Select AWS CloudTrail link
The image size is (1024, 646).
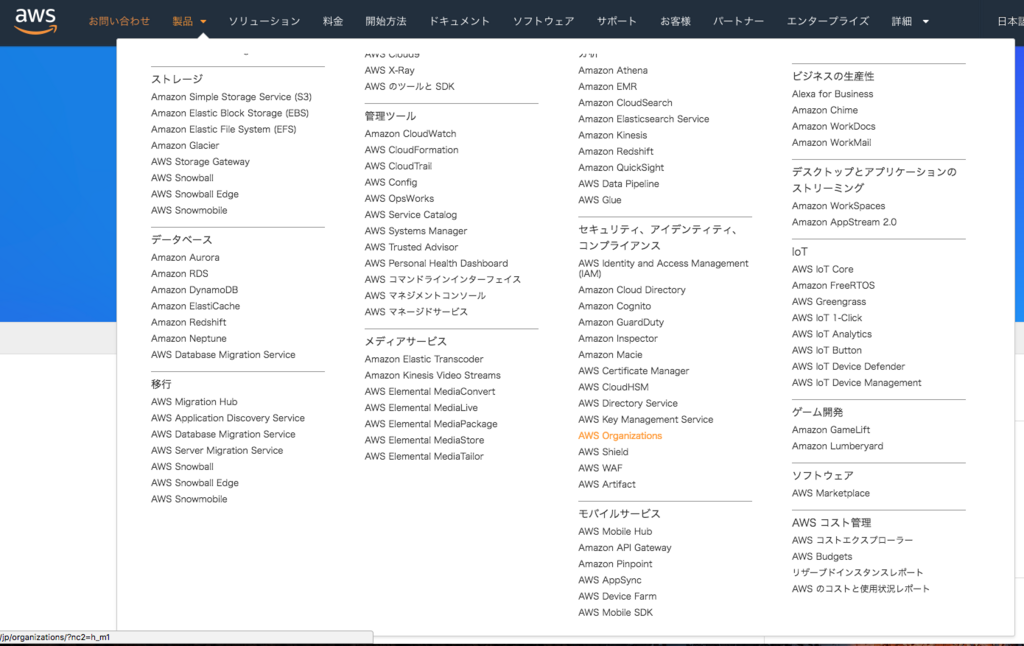click(x=398, y=167)
